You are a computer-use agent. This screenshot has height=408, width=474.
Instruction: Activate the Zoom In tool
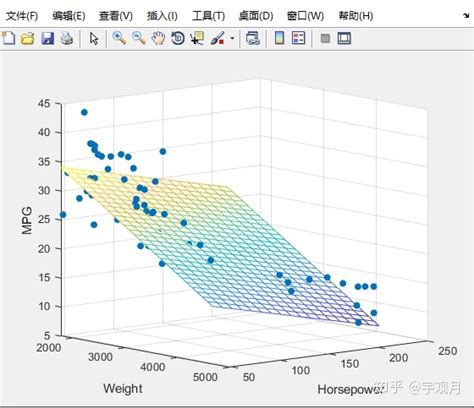click(x=119, y=38)
